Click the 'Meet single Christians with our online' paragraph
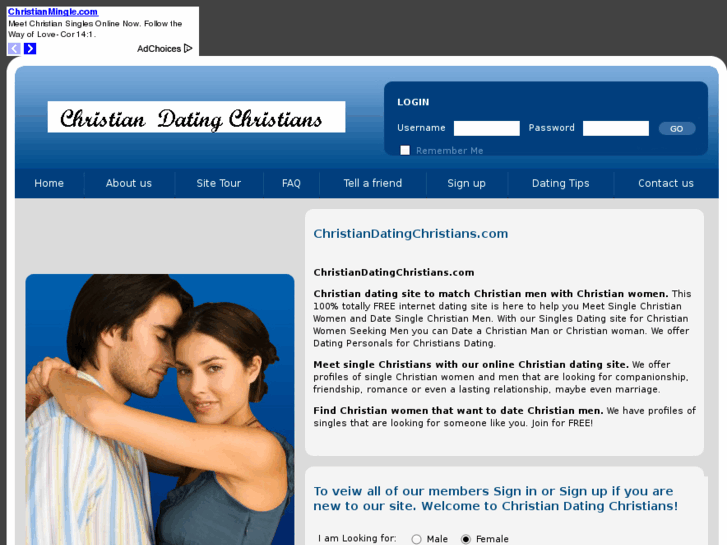The width and height of the screenshot is (727, 545). coord(501,377)
